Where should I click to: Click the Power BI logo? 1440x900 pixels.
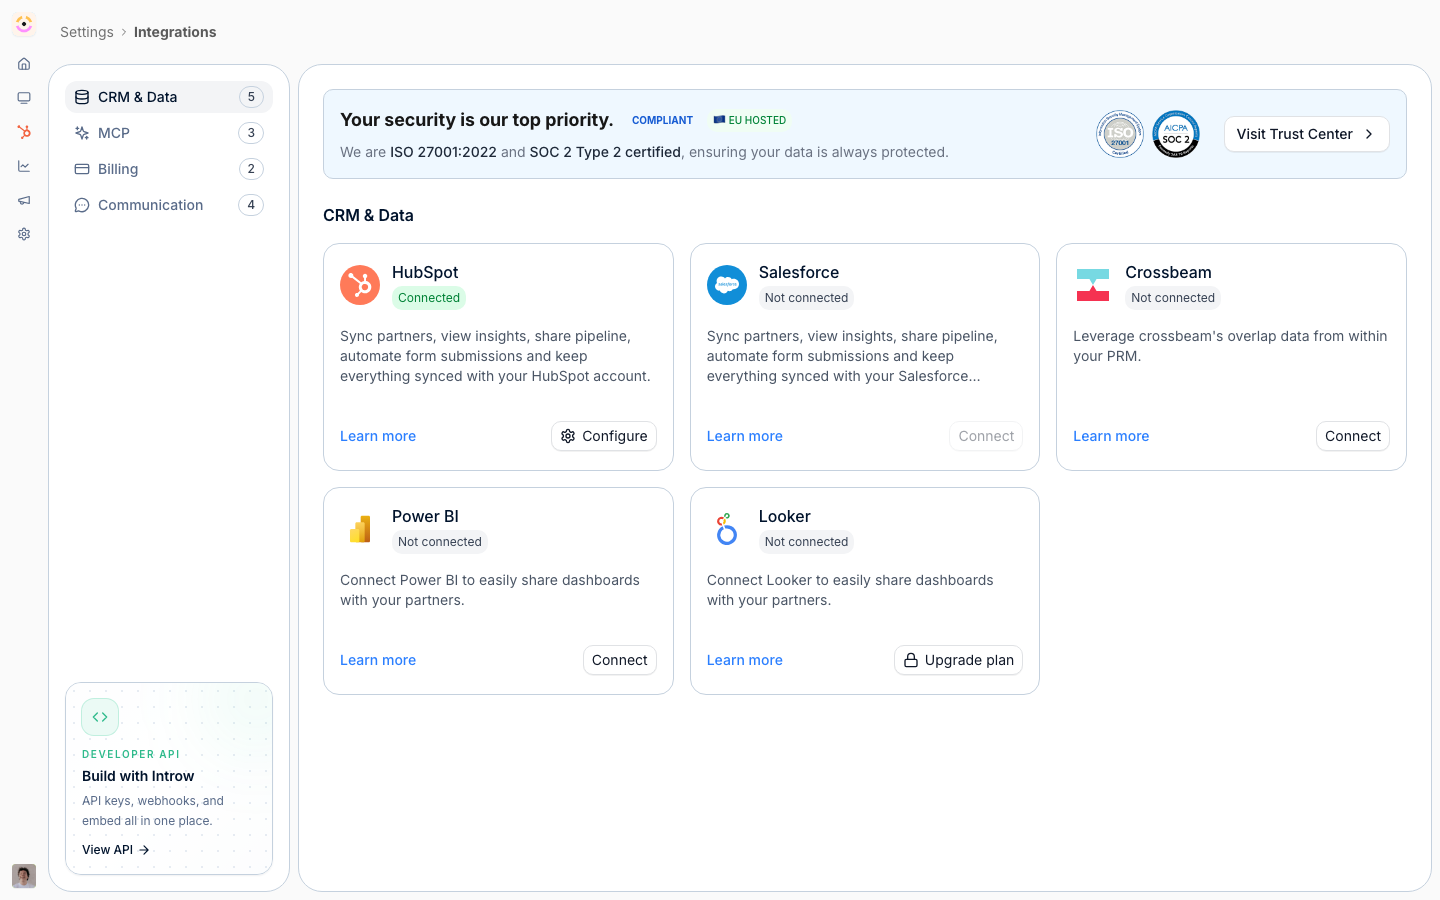(360, 529)
